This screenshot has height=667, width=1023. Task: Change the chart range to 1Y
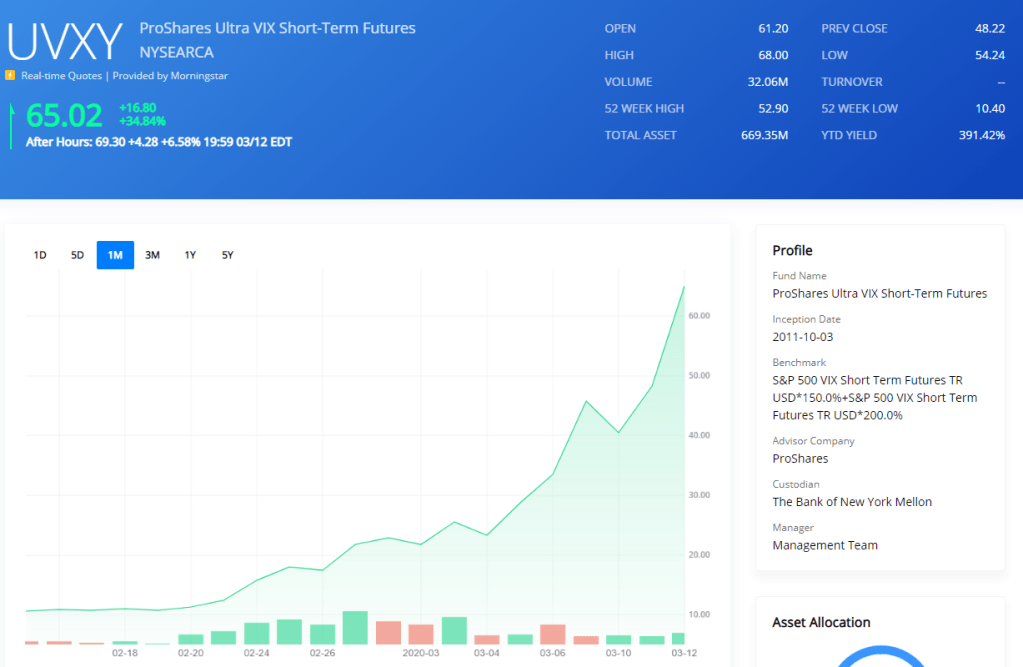tap(190, 255)
